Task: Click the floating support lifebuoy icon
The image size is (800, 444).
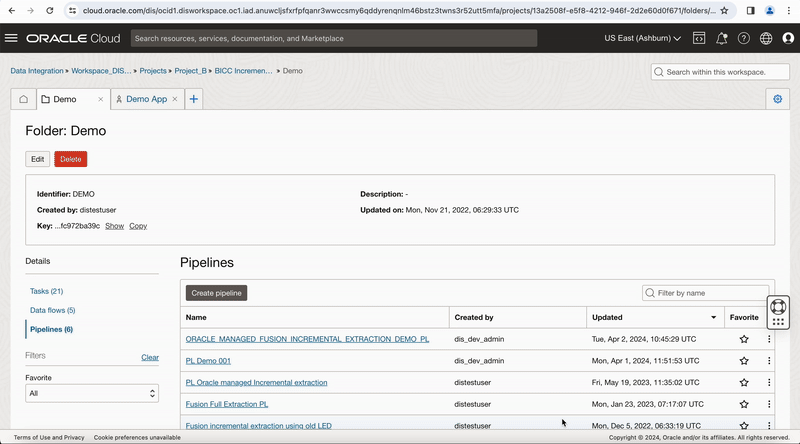Action: pyautogui.click(x=778, y=307)
